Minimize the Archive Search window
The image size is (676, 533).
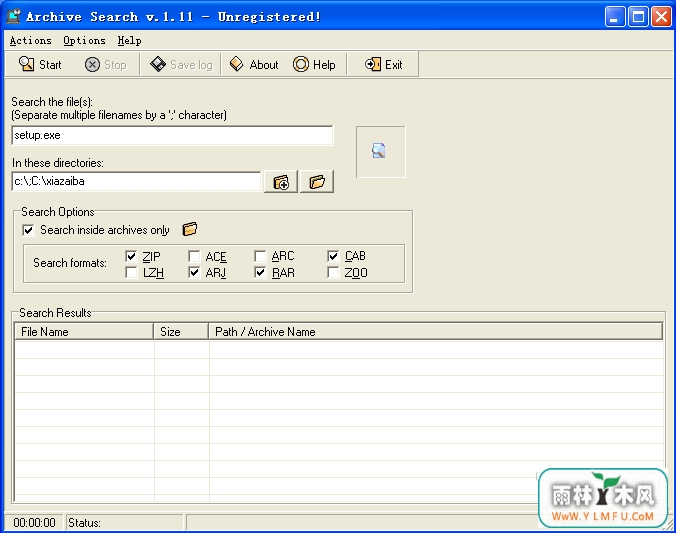[615, 17]
